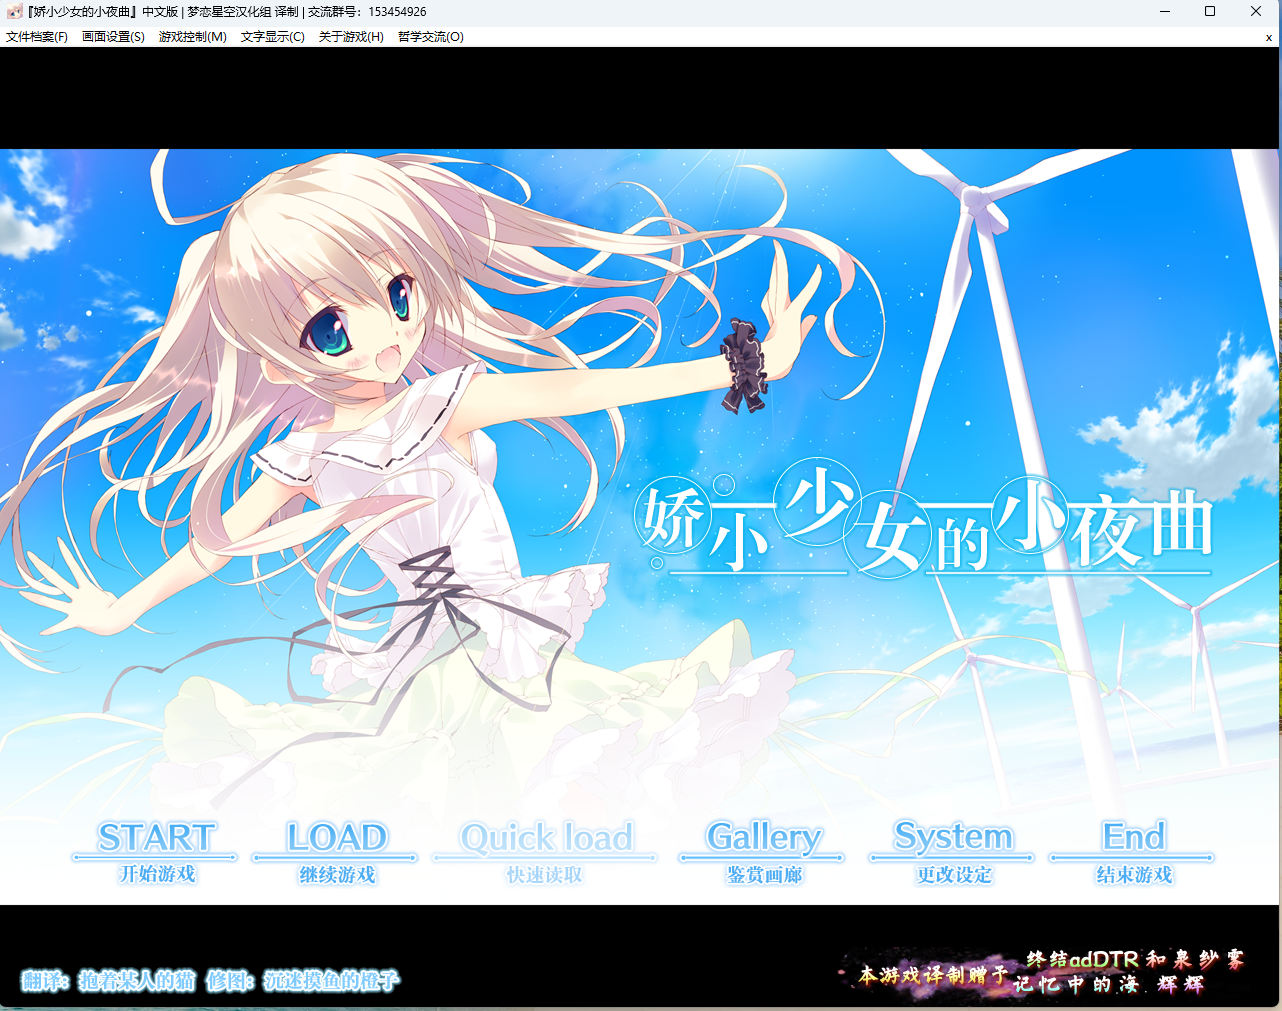Viewport: 1282px width, 1011px height.
Task: Open the 文字显示(C) menu
Action: (x=273, y=37)
